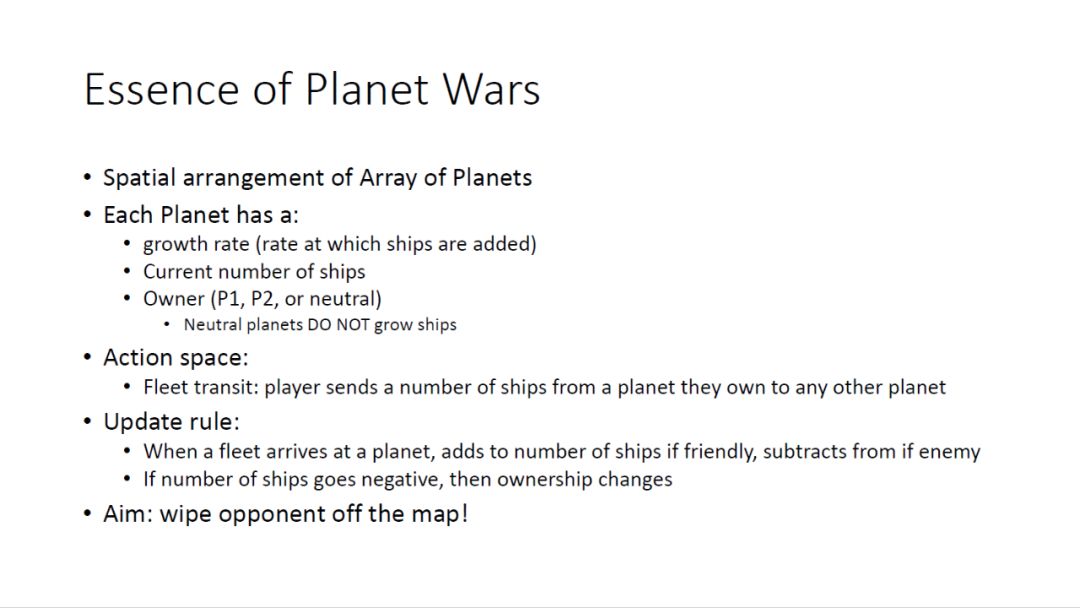Click the "Each Planet has a:" bullet text
Viewport: 1080px width, 608px height.
pos(201,215)
